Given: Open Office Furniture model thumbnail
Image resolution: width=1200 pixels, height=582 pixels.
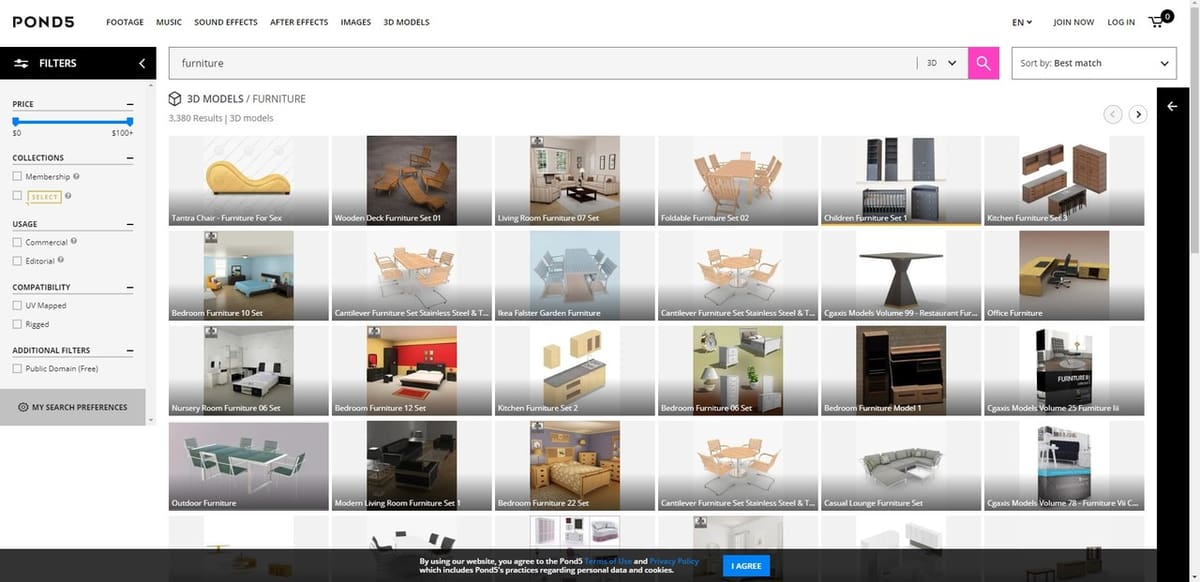Looking at the screenshot, I should point(1064,275).
